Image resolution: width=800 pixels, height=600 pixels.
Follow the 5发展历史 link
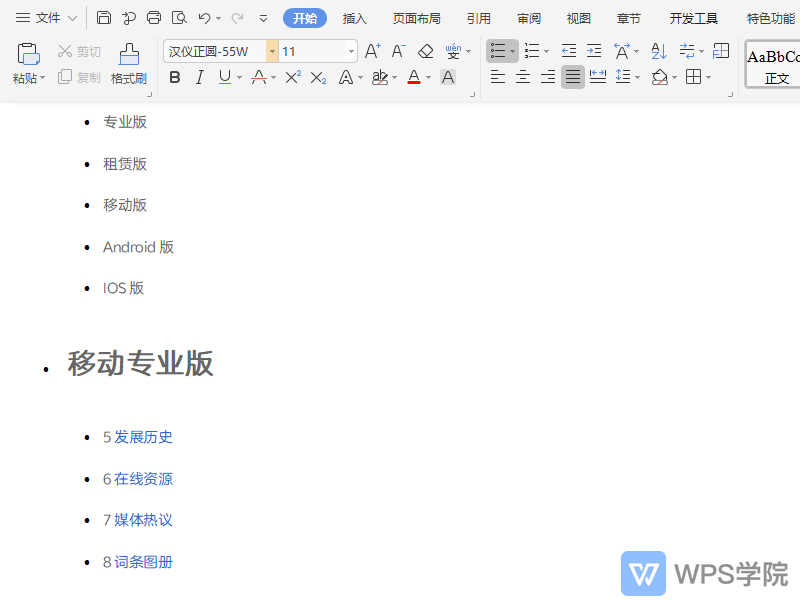pyautogui.click(x=138, y=437)
